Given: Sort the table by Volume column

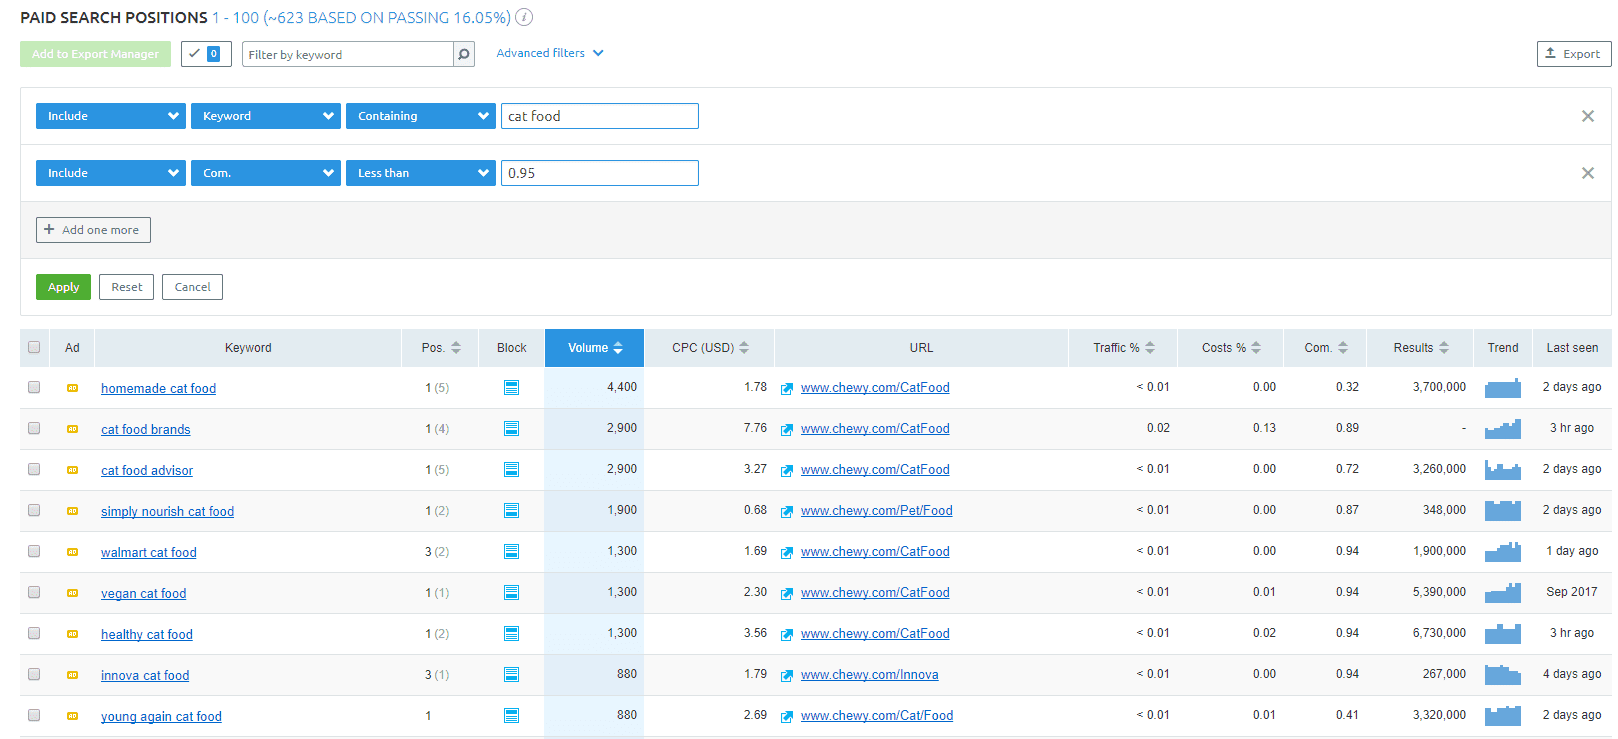Looking at the screenshot, I should click(x=595, y=348).
